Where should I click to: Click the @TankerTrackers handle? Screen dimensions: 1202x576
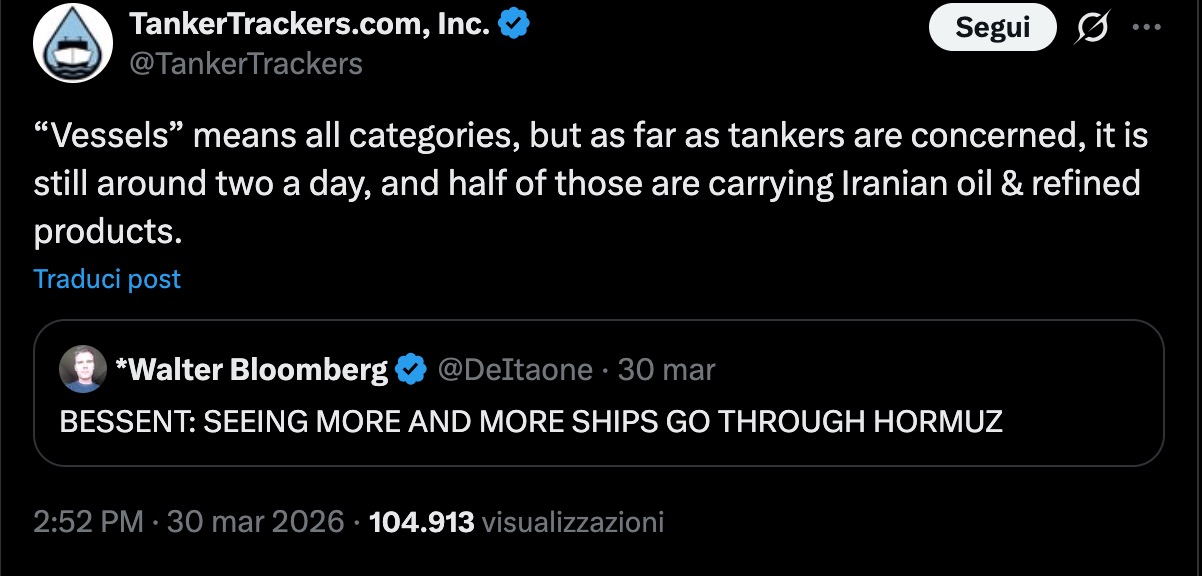pos(246,64)
